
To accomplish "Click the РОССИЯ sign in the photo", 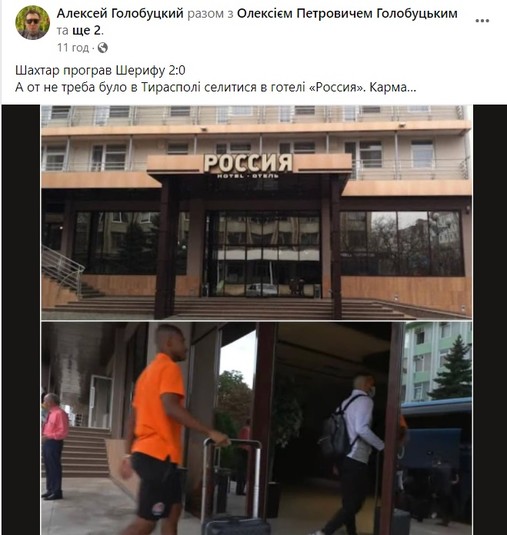I will coord(248,163).
